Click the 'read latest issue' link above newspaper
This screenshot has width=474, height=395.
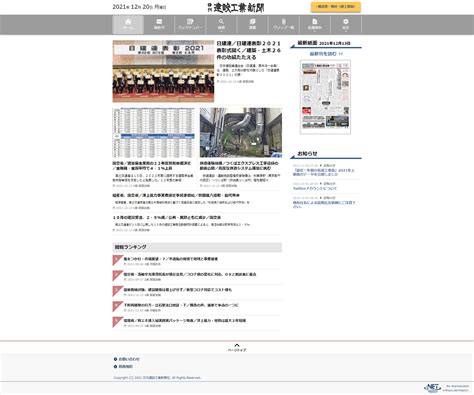(x=326, y=54)
